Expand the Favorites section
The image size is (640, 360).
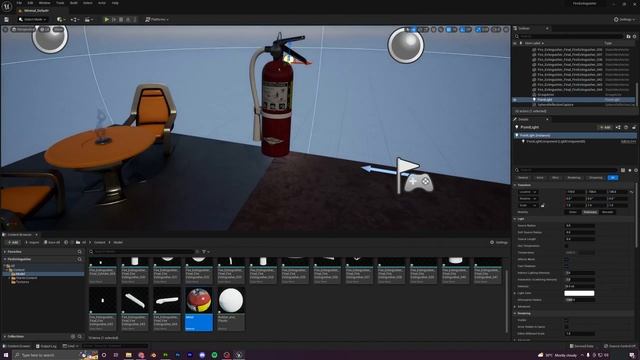tap(5, 252)
